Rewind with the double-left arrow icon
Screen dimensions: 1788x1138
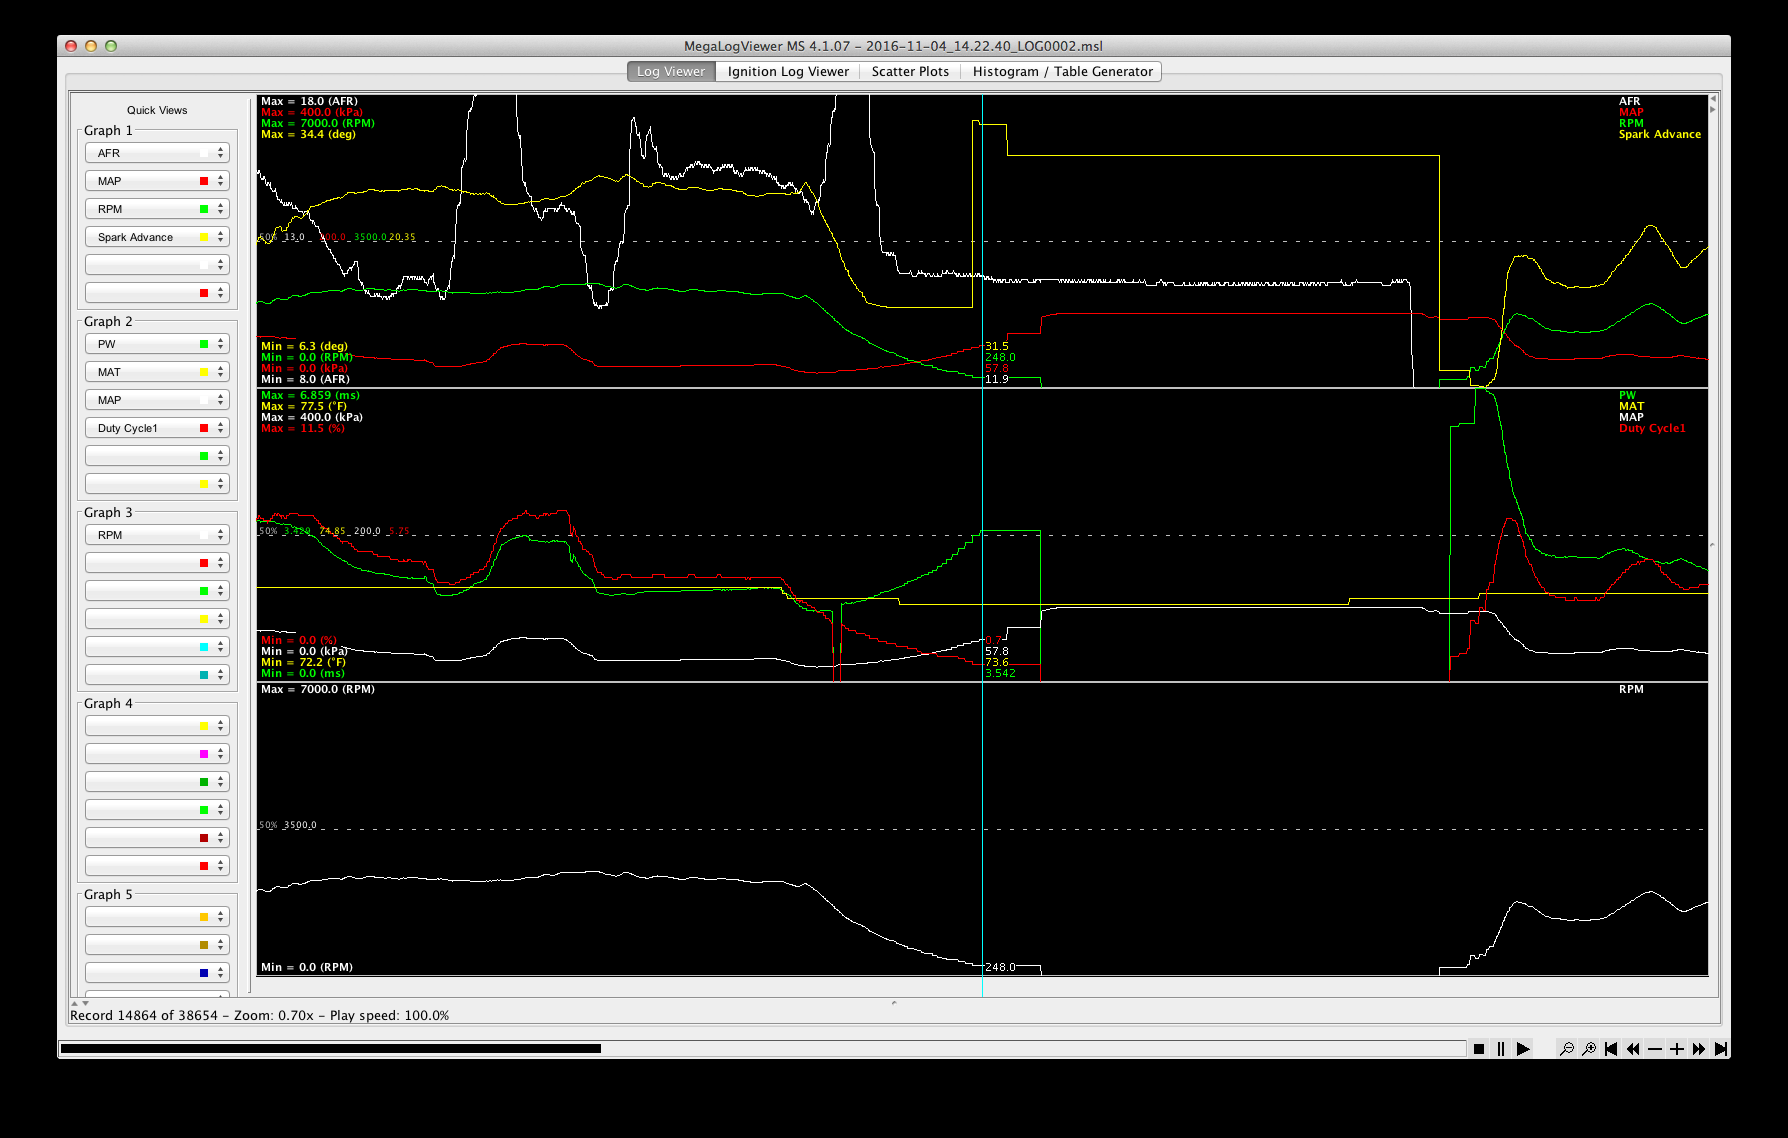[x=1633, y=1049]
